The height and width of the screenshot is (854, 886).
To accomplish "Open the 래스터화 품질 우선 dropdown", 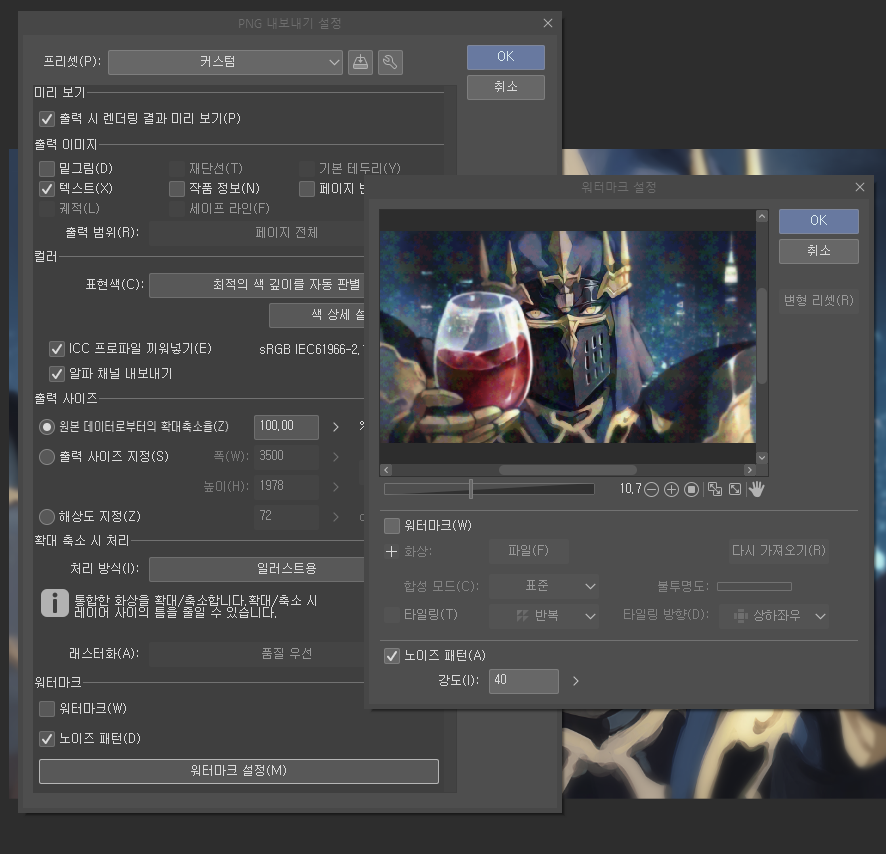I will tap(257, 654).
